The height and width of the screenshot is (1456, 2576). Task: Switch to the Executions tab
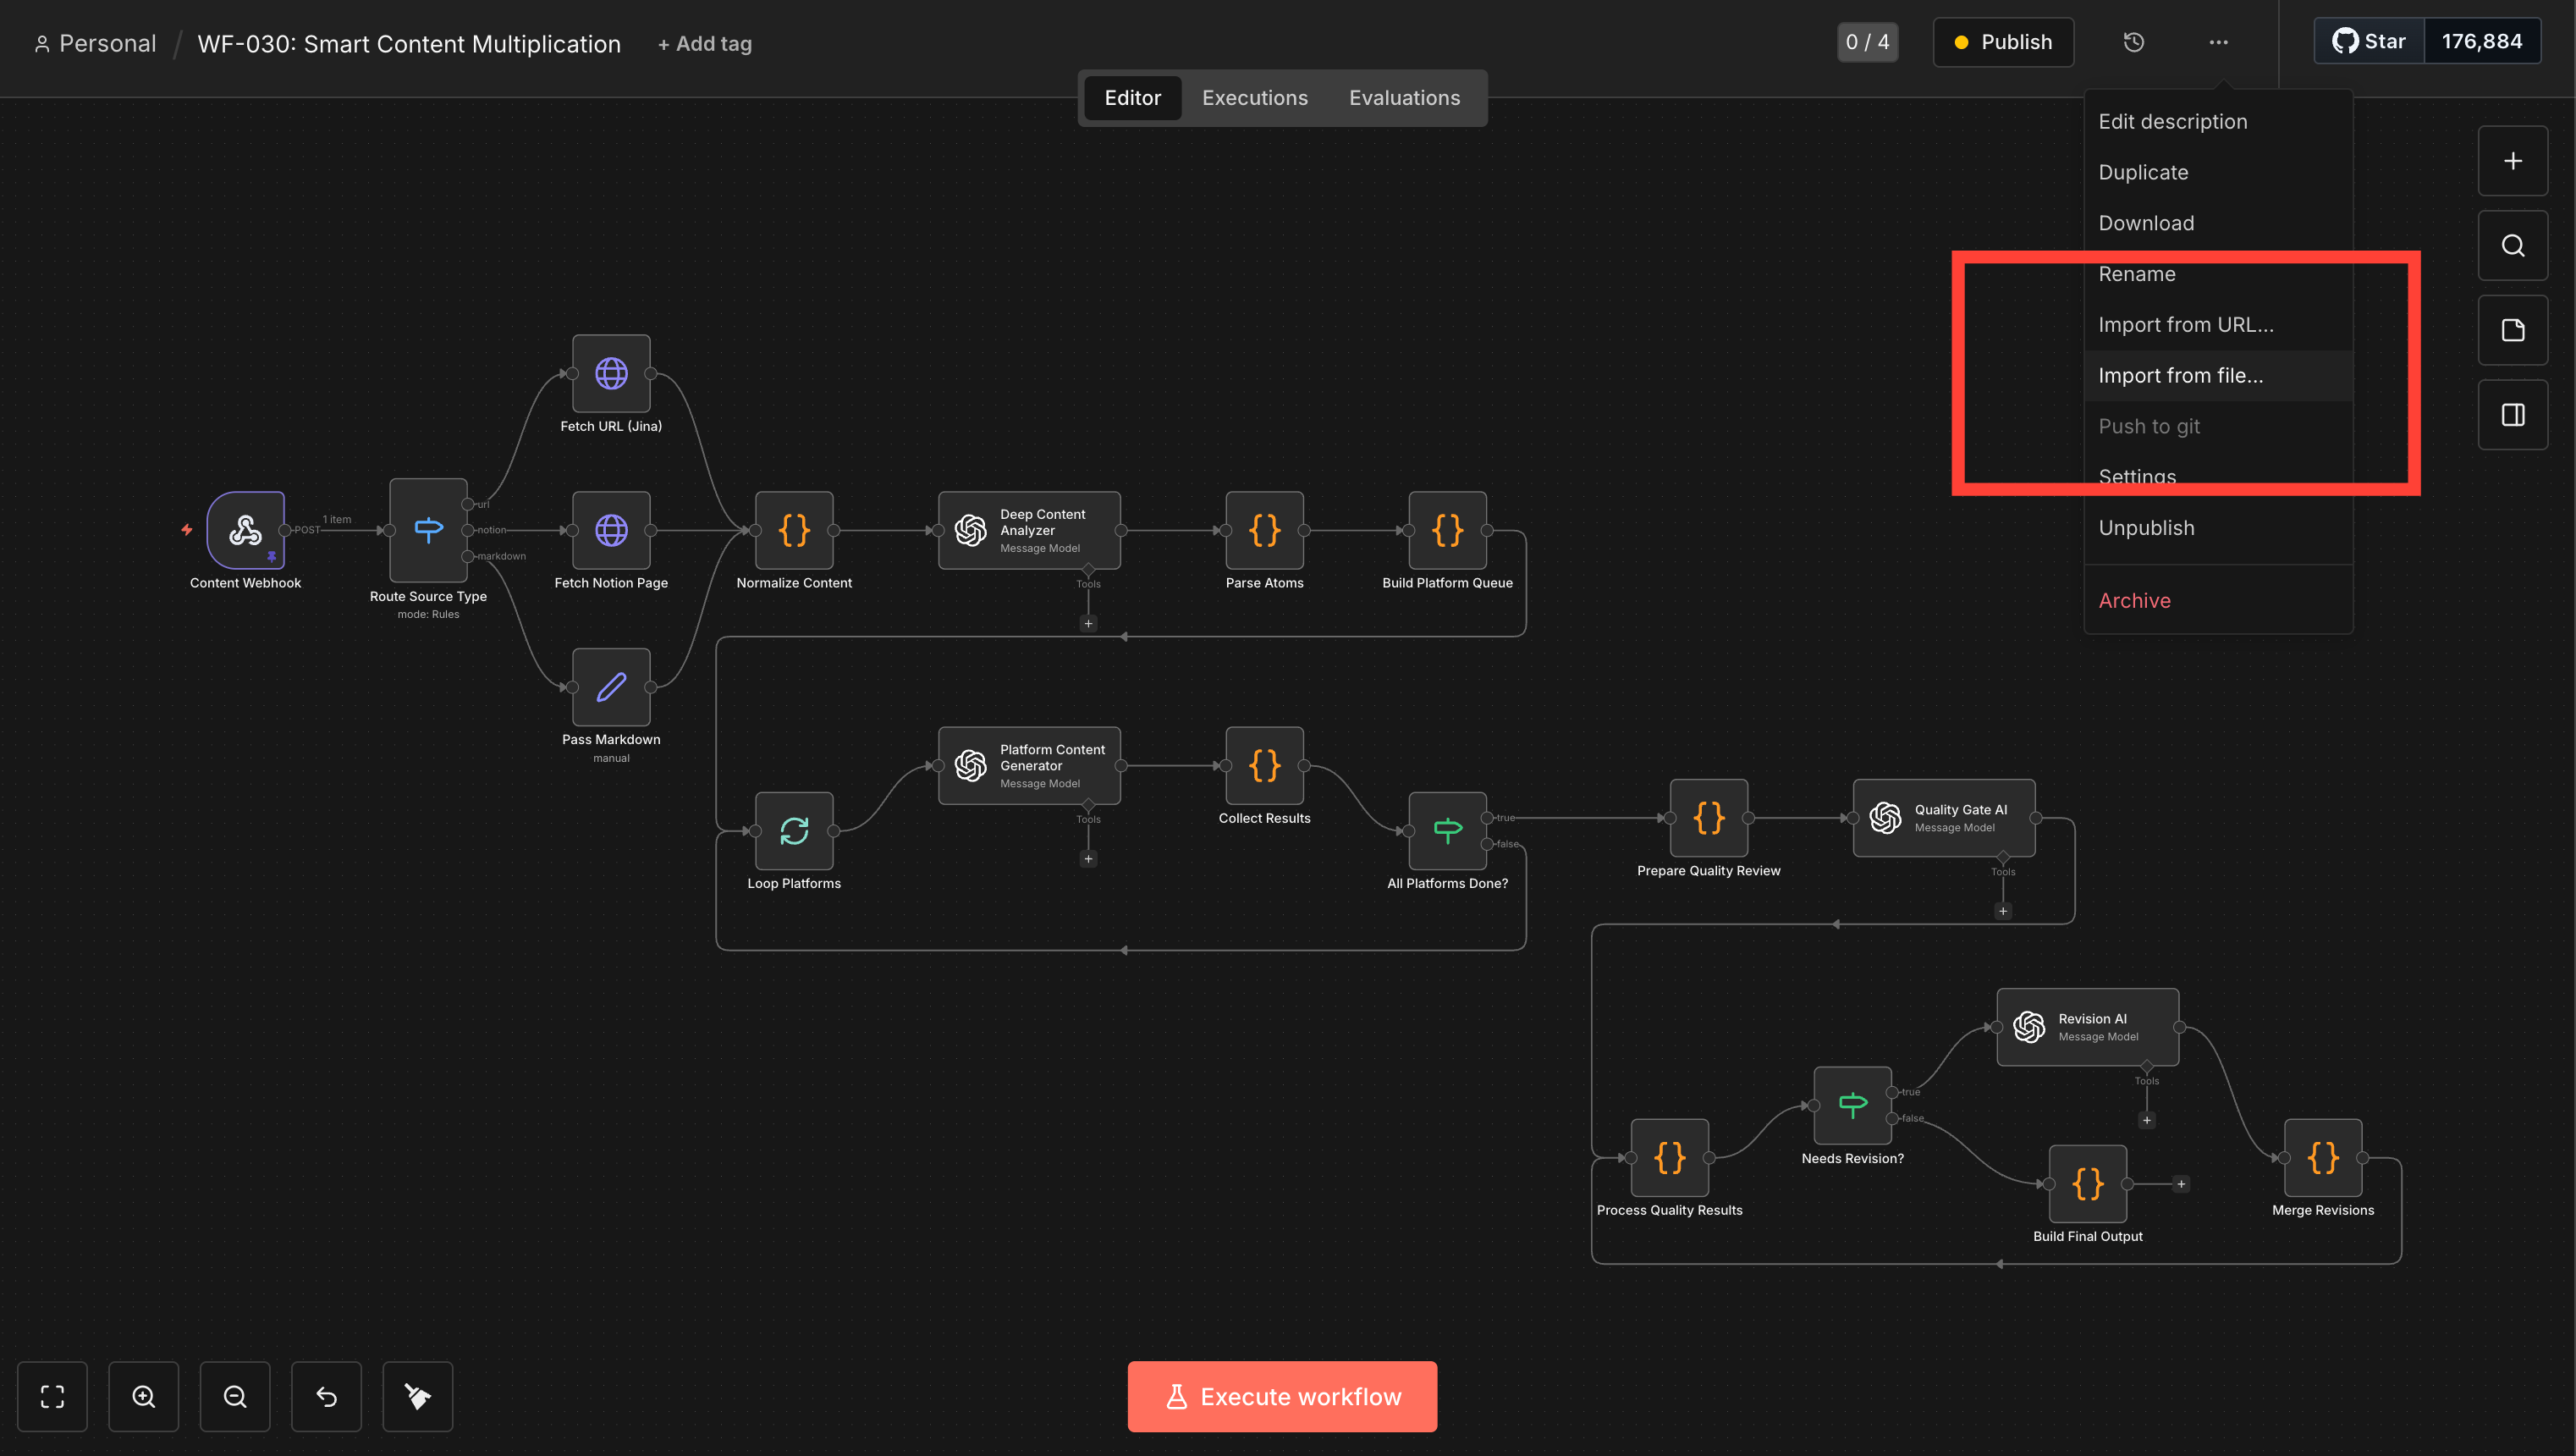click(1254, 98)
